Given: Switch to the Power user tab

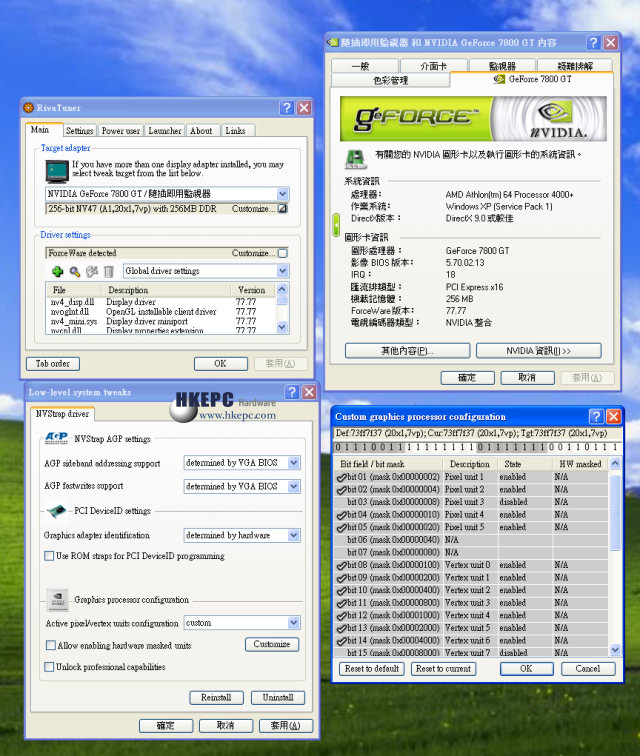Looking at the screenshot, I should (121, 131).
